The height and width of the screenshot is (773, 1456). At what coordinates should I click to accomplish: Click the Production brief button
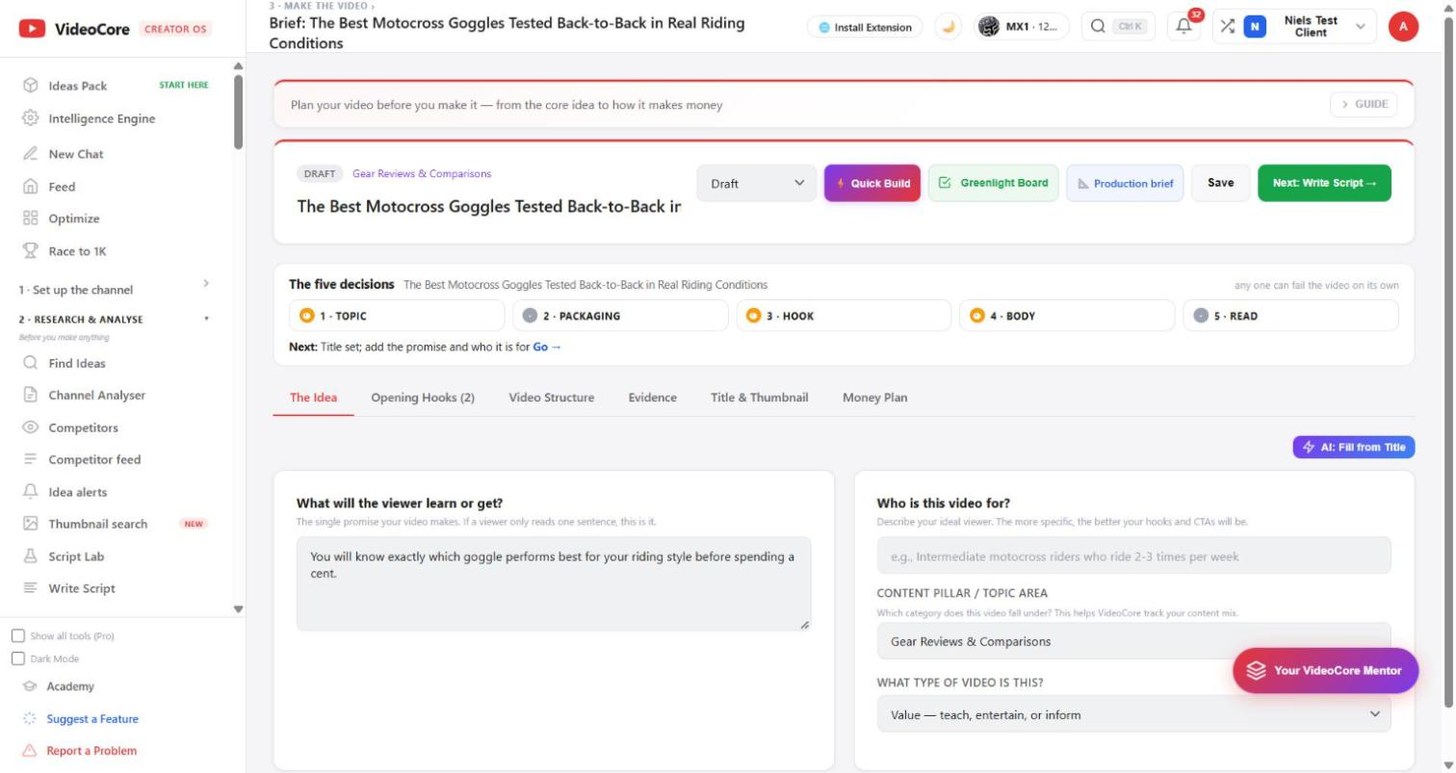click(x=1125, y=183)
